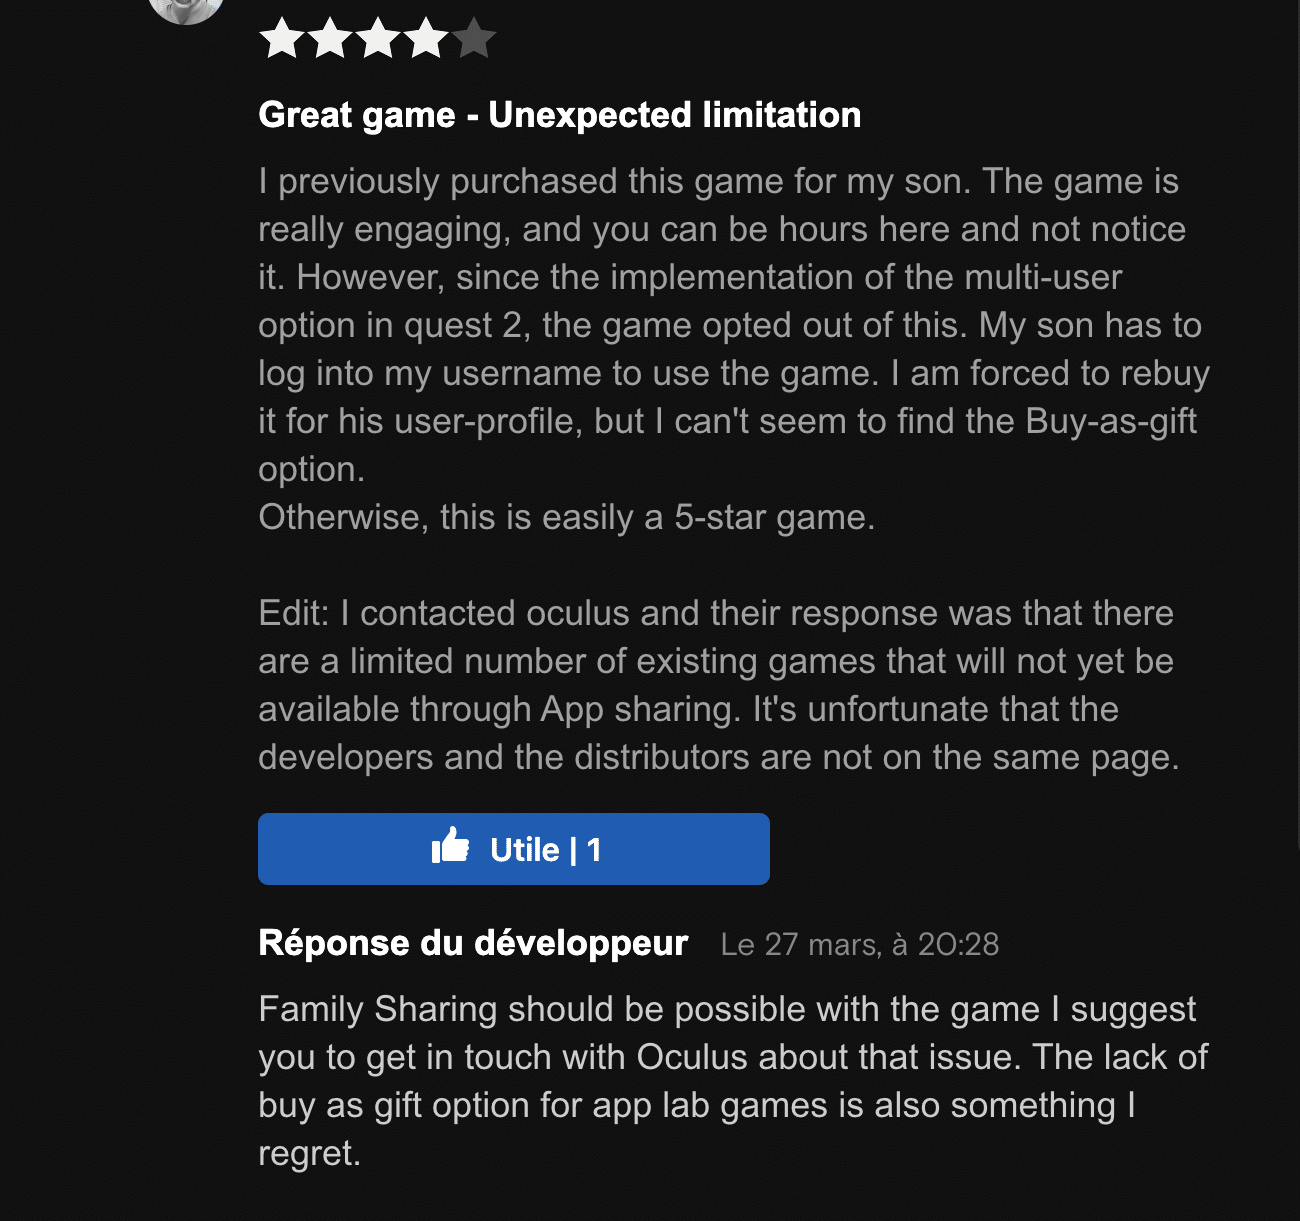
Task: Click the word "regret." ending the developer reply
Action: (309, 1154)
